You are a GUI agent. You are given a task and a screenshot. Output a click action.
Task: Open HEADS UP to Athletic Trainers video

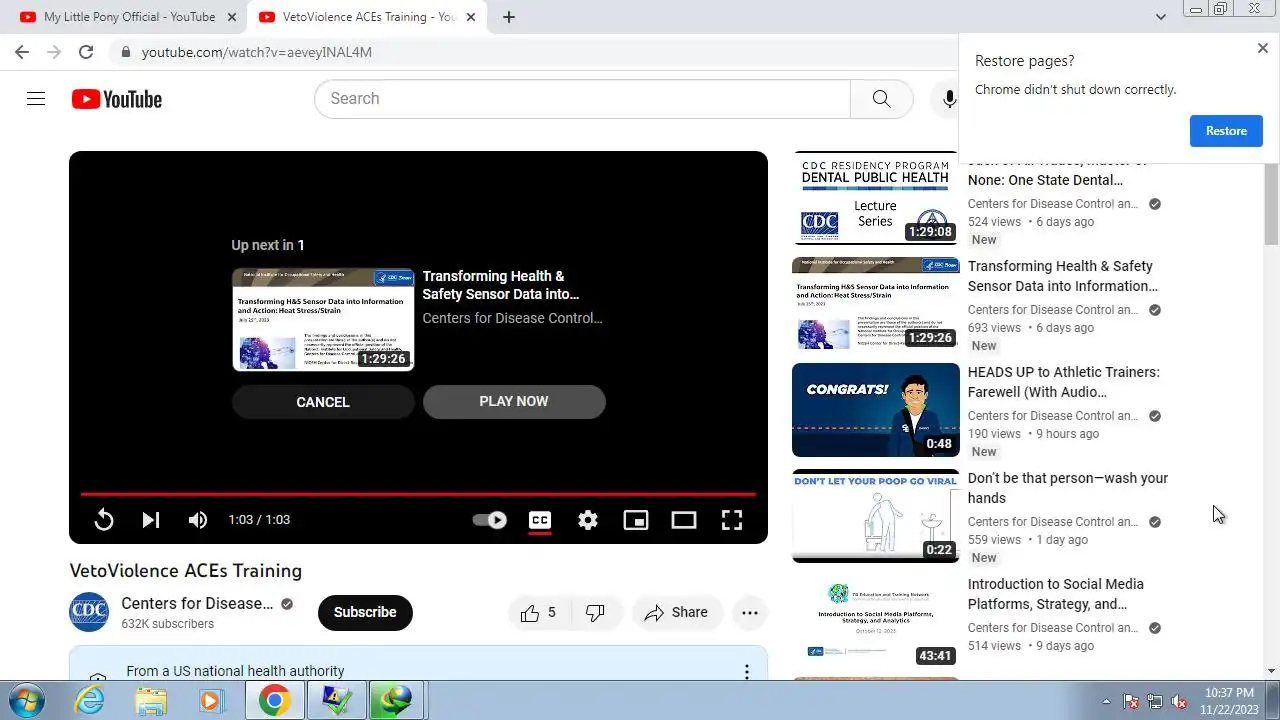tap(1064, 382)
